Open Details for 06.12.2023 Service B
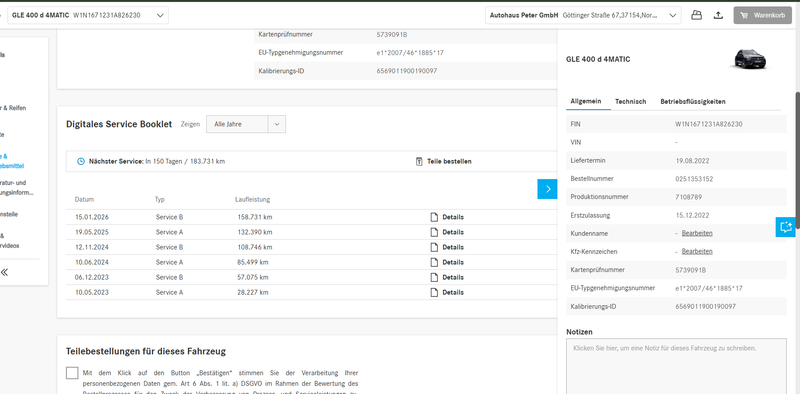The width and height of the screenshot is (800, 394). (453, 277)
